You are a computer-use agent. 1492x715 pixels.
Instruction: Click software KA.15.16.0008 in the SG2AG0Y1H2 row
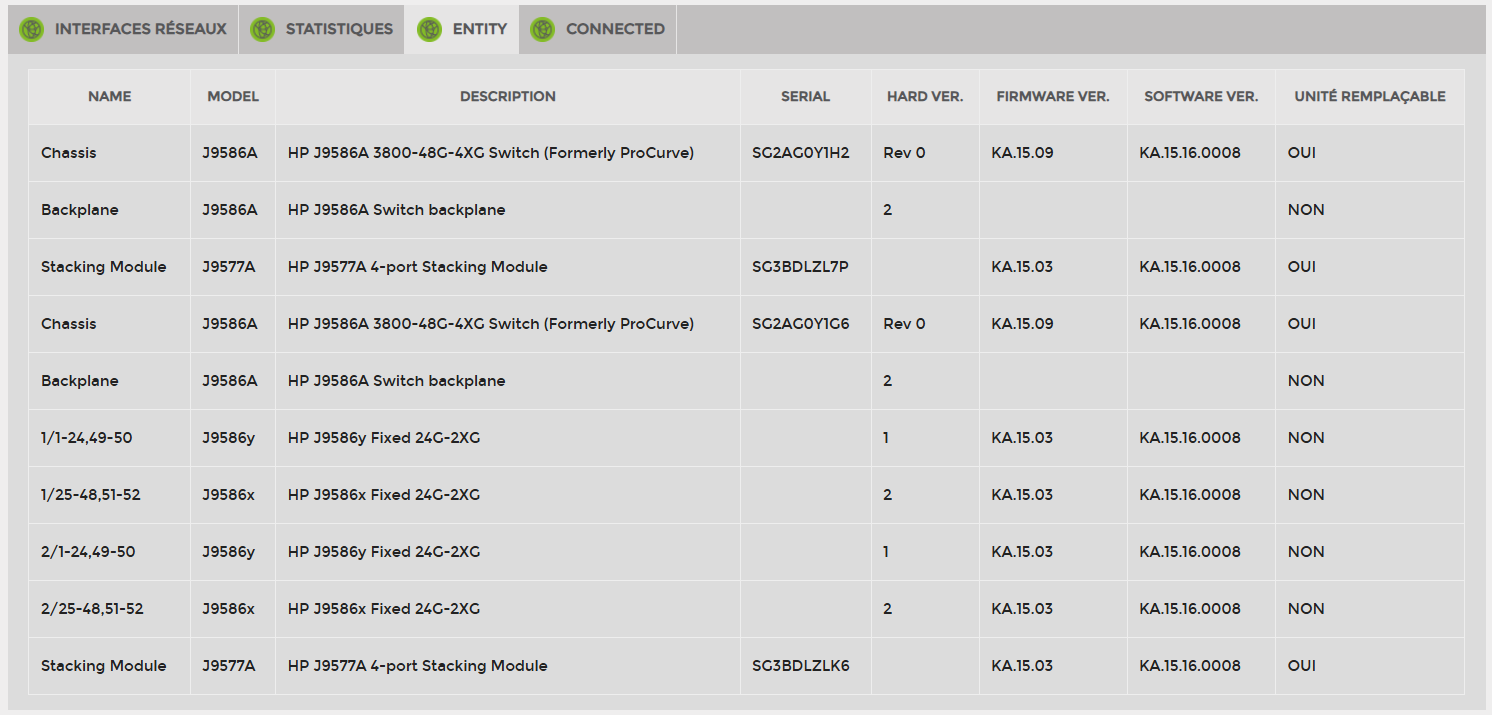[1190, 153]
